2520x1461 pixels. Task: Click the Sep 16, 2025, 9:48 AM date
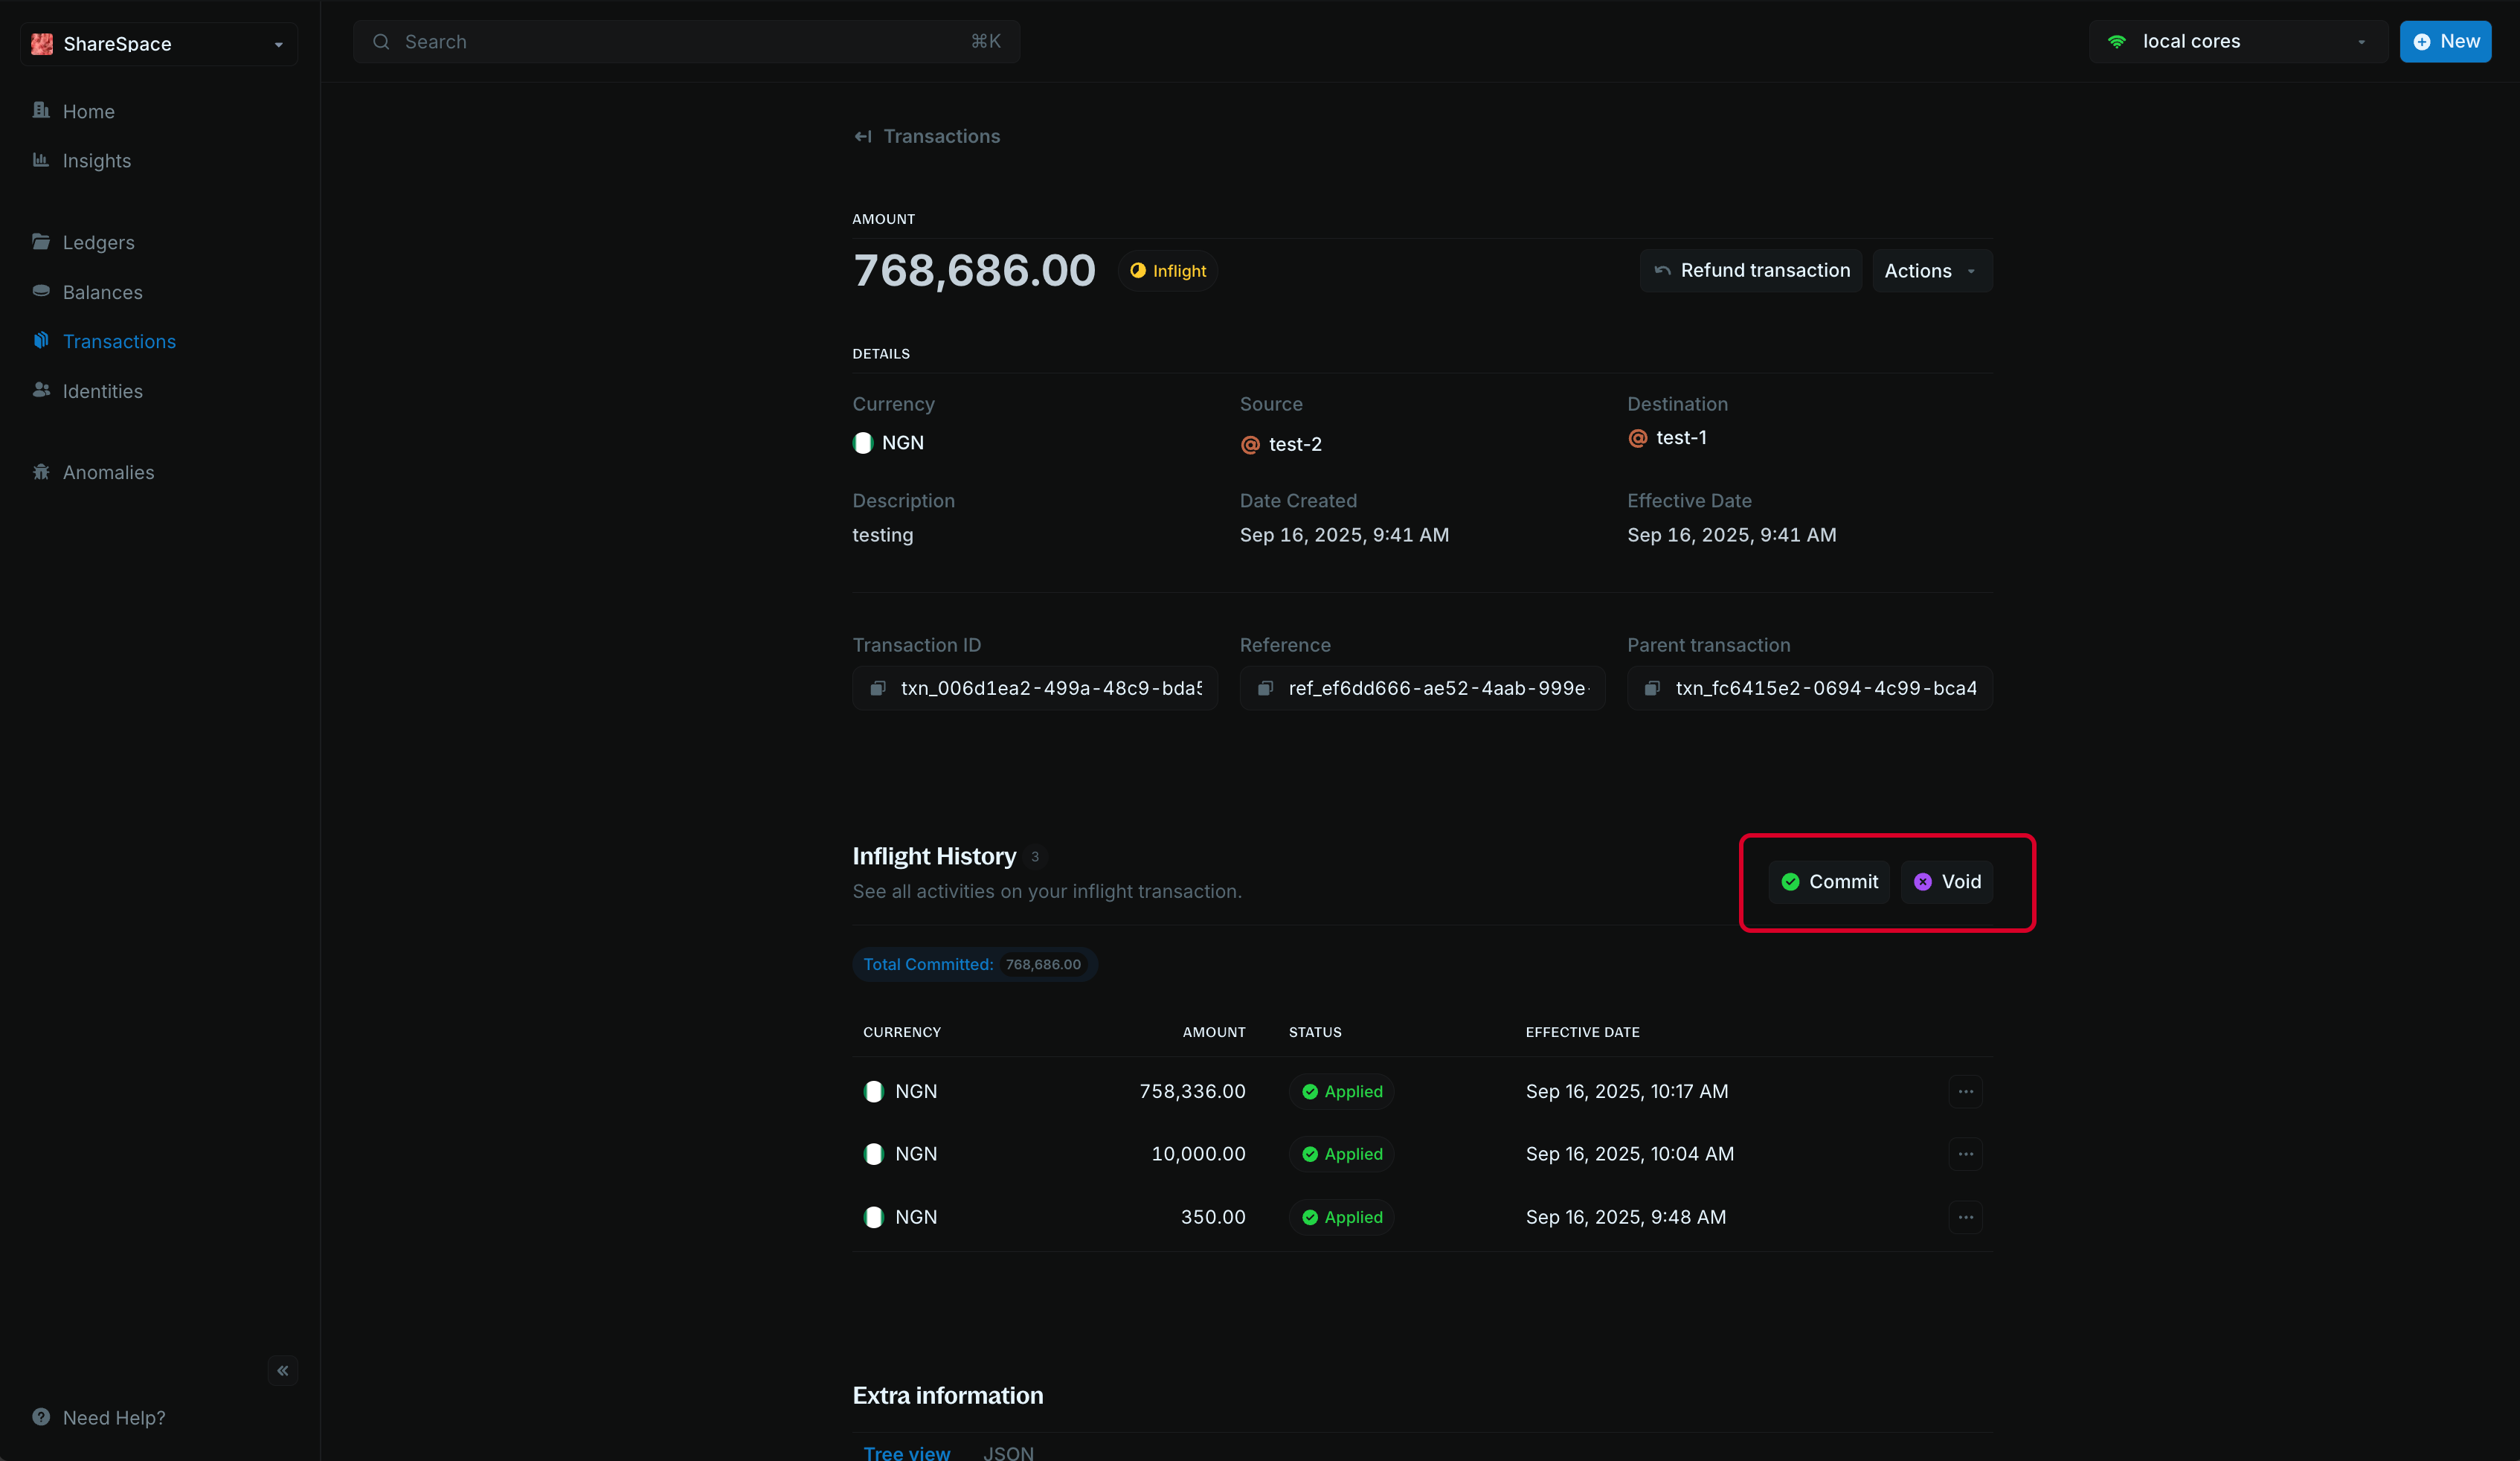click(1626, 1217)
